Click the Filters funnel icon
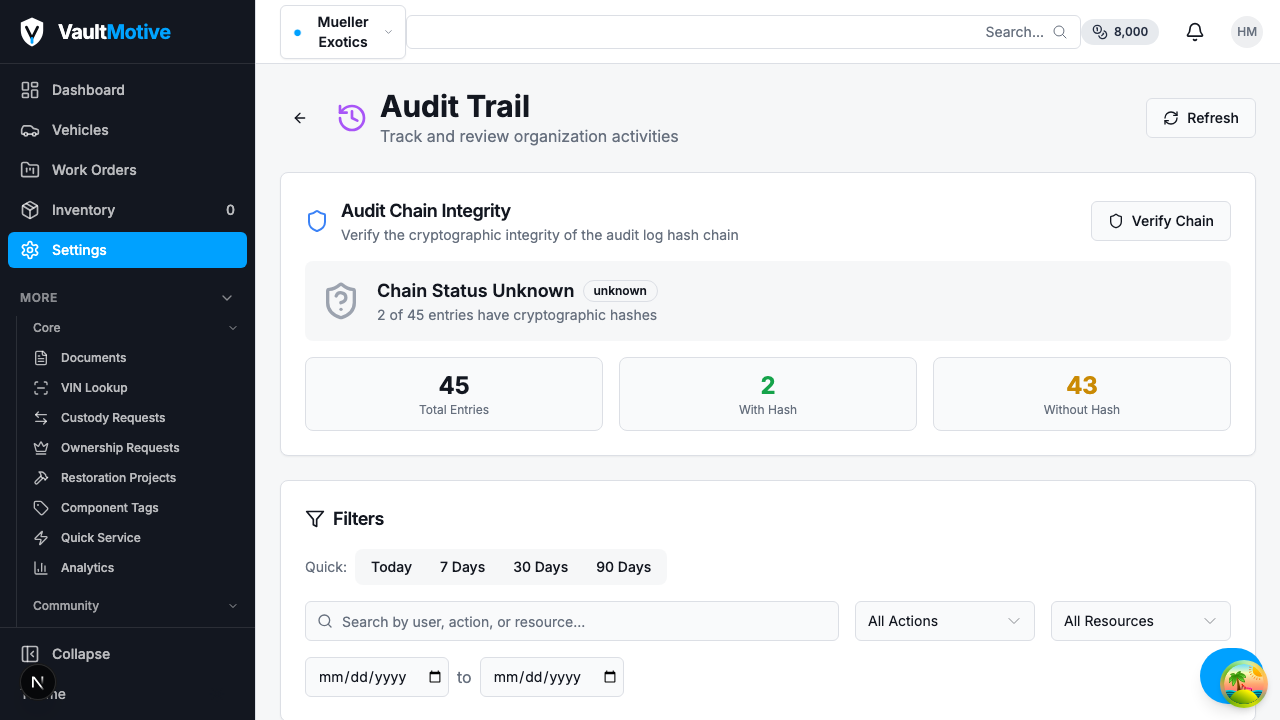This screenshot has width=1280, height=720. [315, 519]
